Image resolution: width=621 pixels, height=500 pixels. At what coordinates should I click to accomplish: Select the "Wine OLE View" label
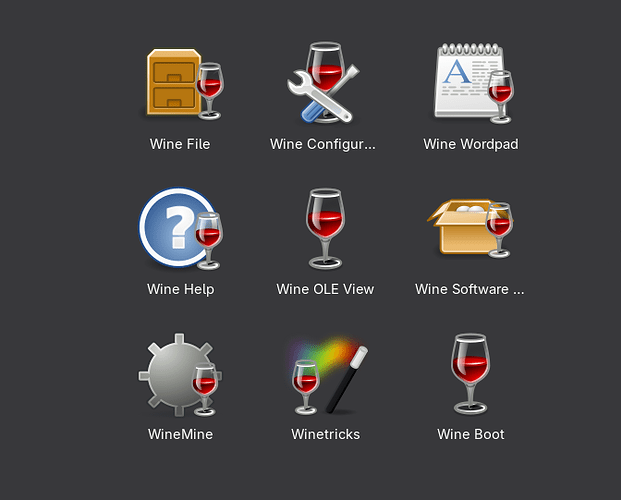point(325,289)
